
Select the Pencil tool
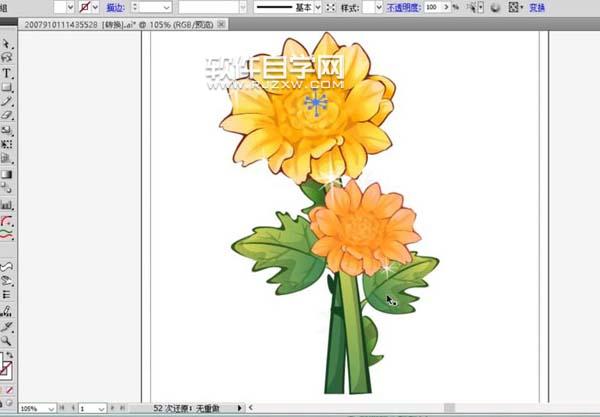click(6, 101)
